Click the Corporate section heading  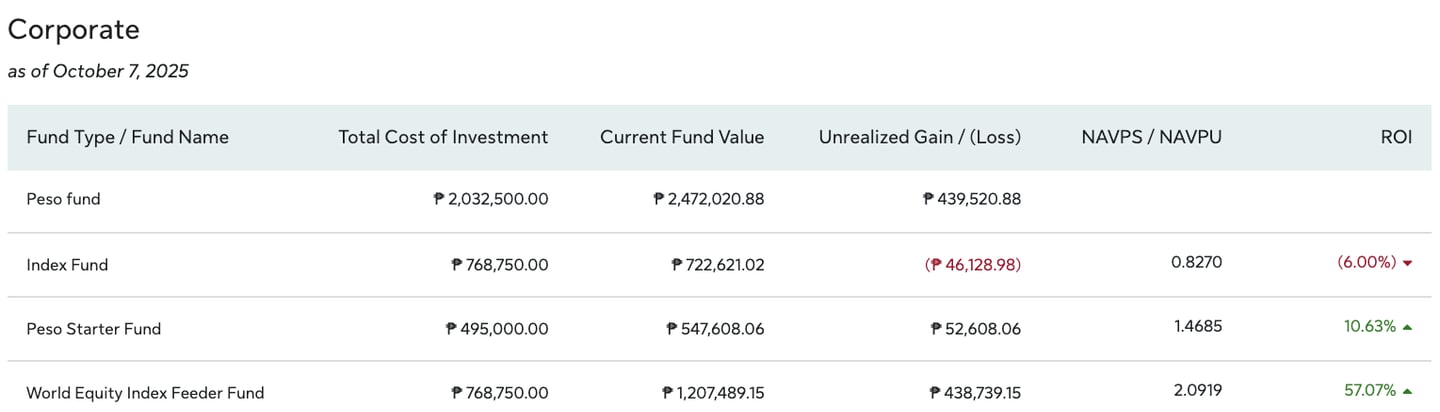(x=73, y=30)
